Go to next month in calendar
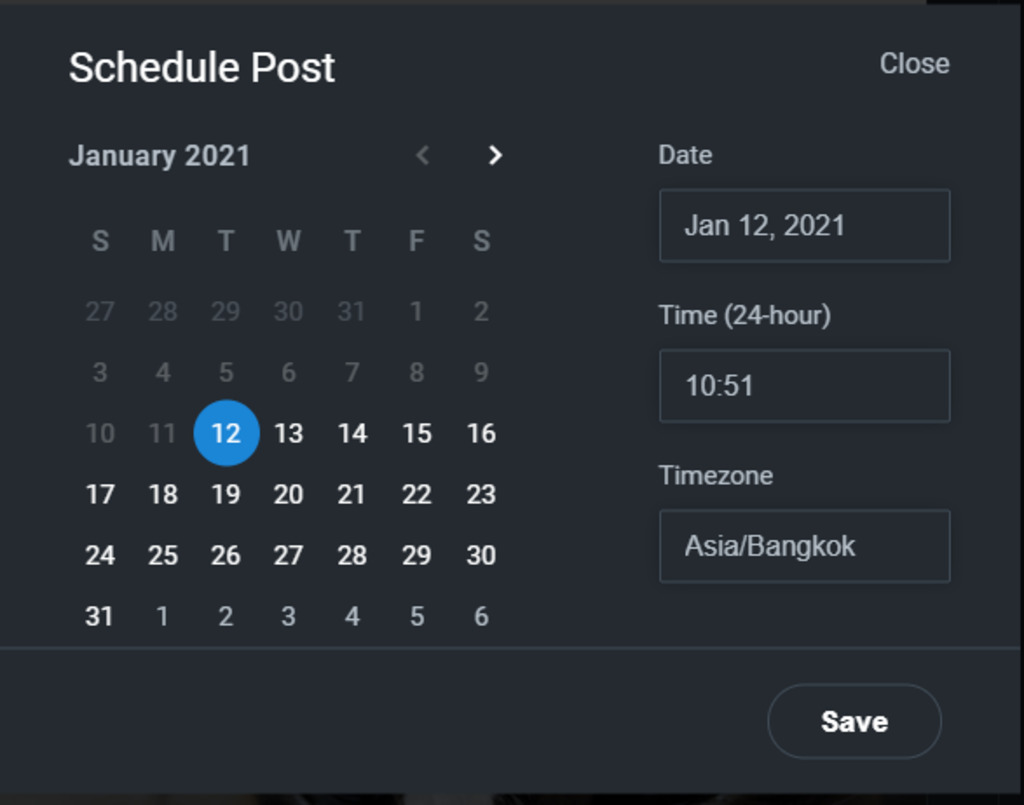This screenshot has width=1024, height=805. pos(494,155)
